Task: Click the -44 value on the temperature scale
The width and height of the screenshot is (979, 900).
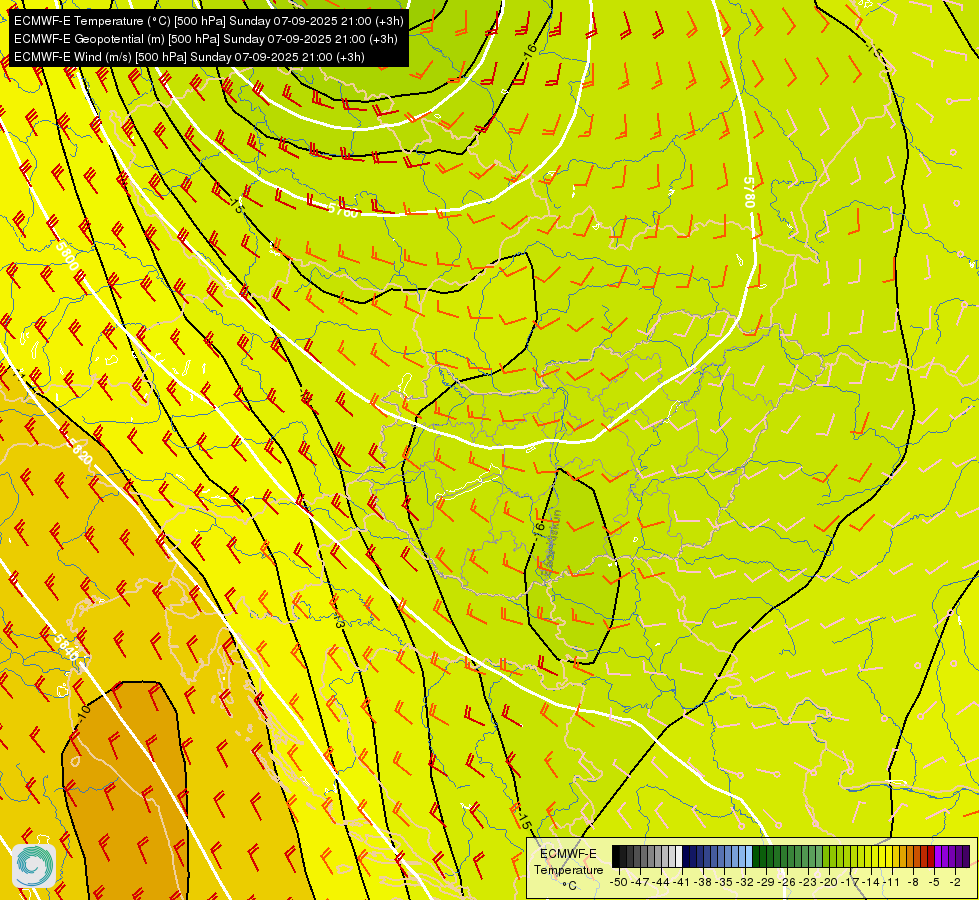Action: tap(661, 882)
